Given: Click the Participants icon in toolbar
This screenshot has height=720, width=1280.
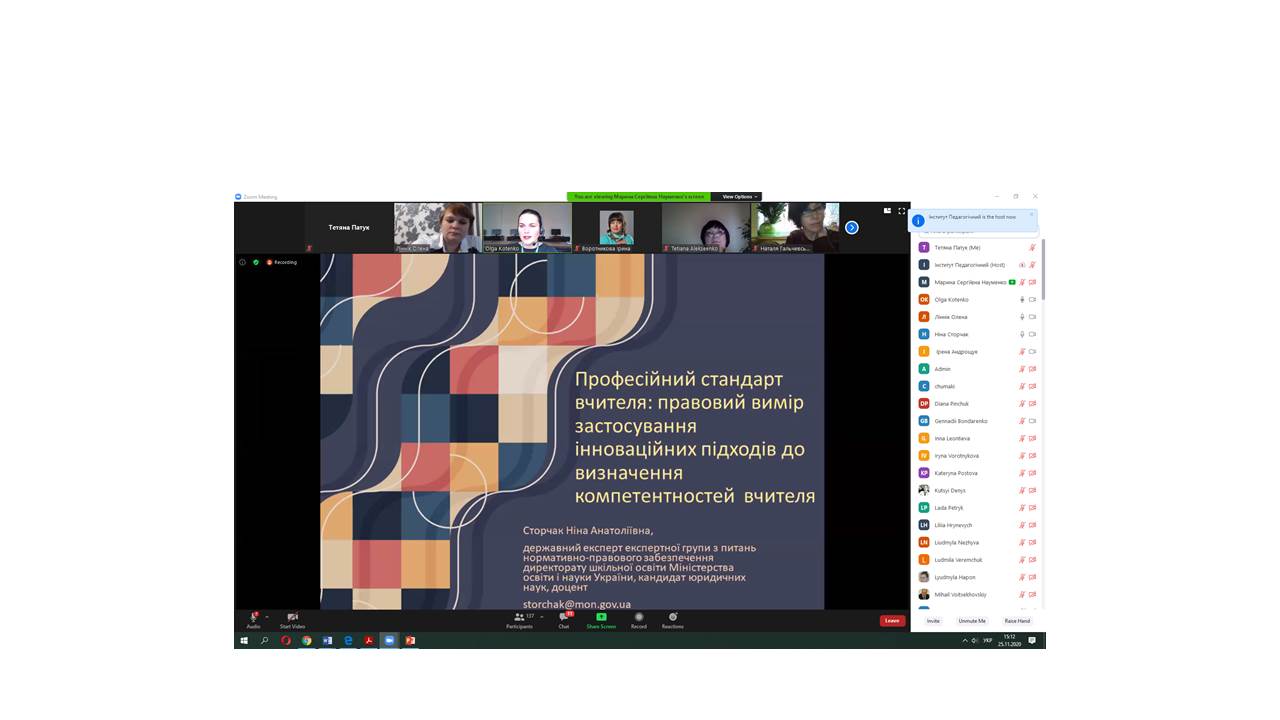Looking at the screenshot, I should [x=519, y=618].
